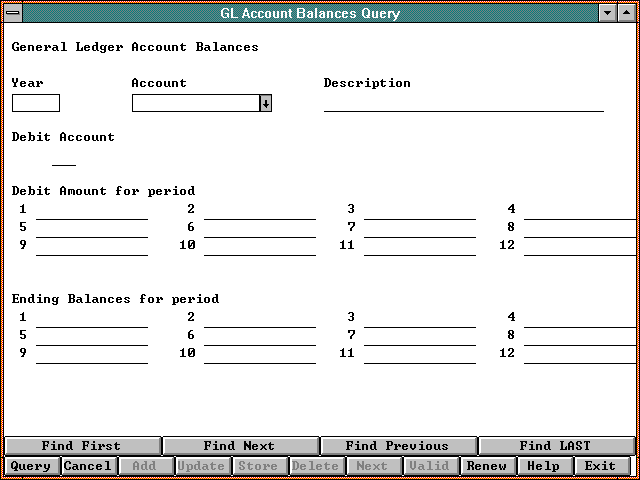Click the Cancel button

pos(88,466)
